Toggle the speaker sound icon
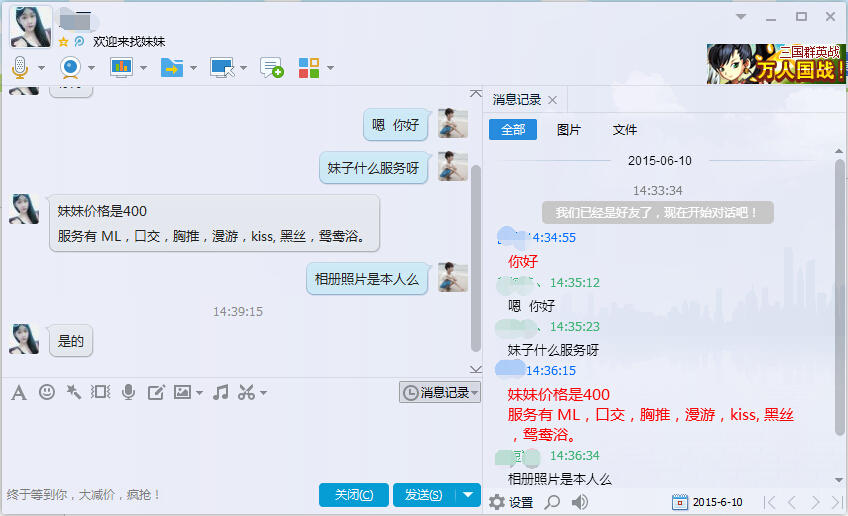This screenshot has width=848, height=516. [580, 502]
